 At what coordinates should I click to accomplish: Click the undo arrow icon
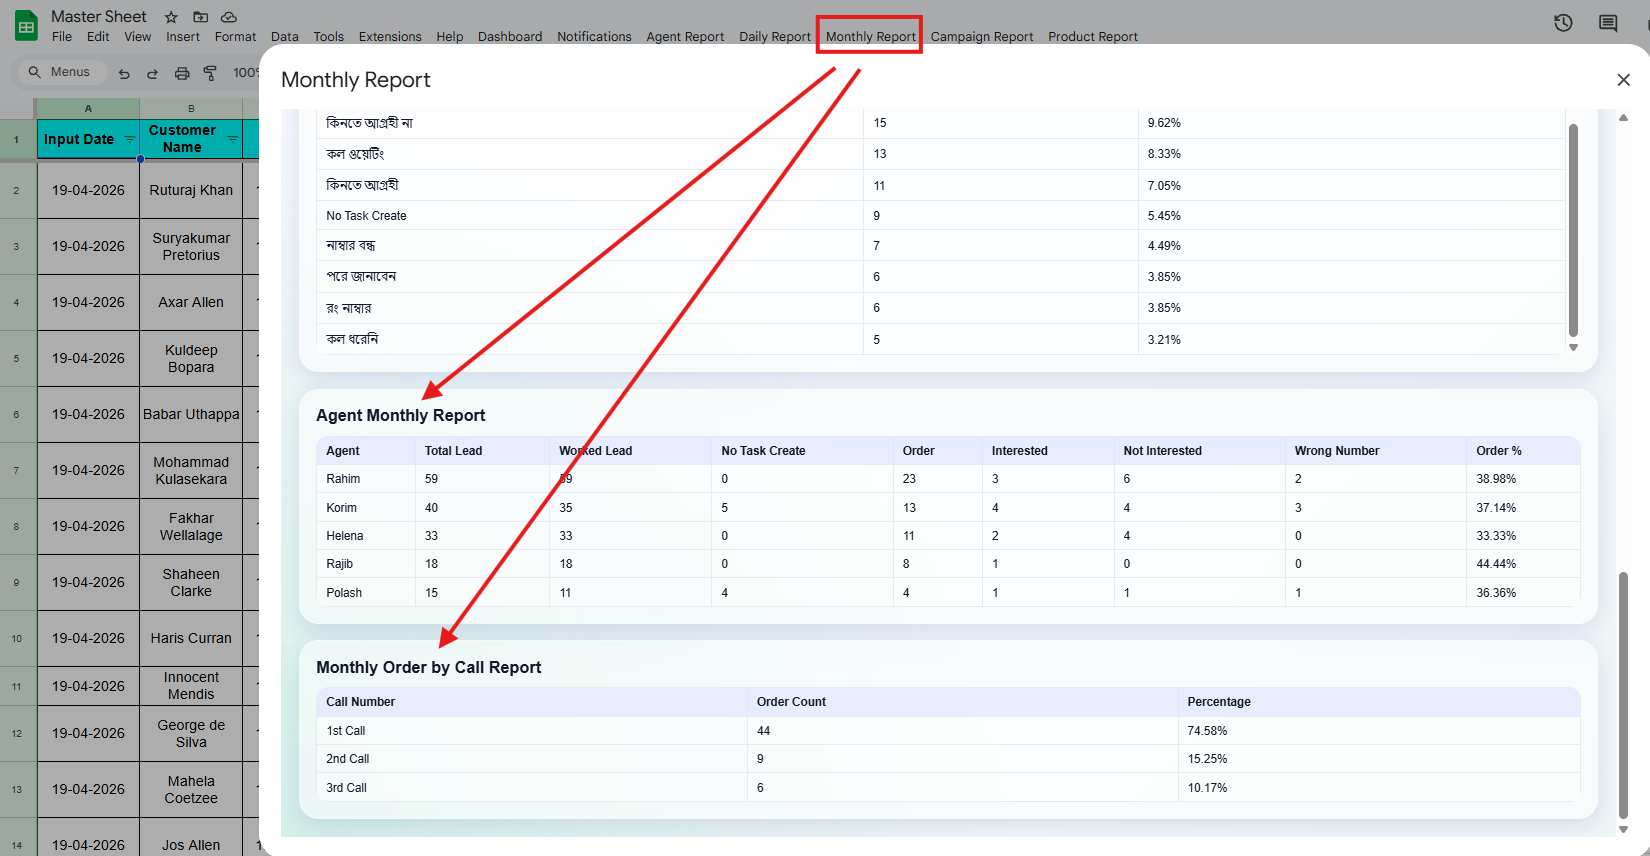[x=124, y=73]
